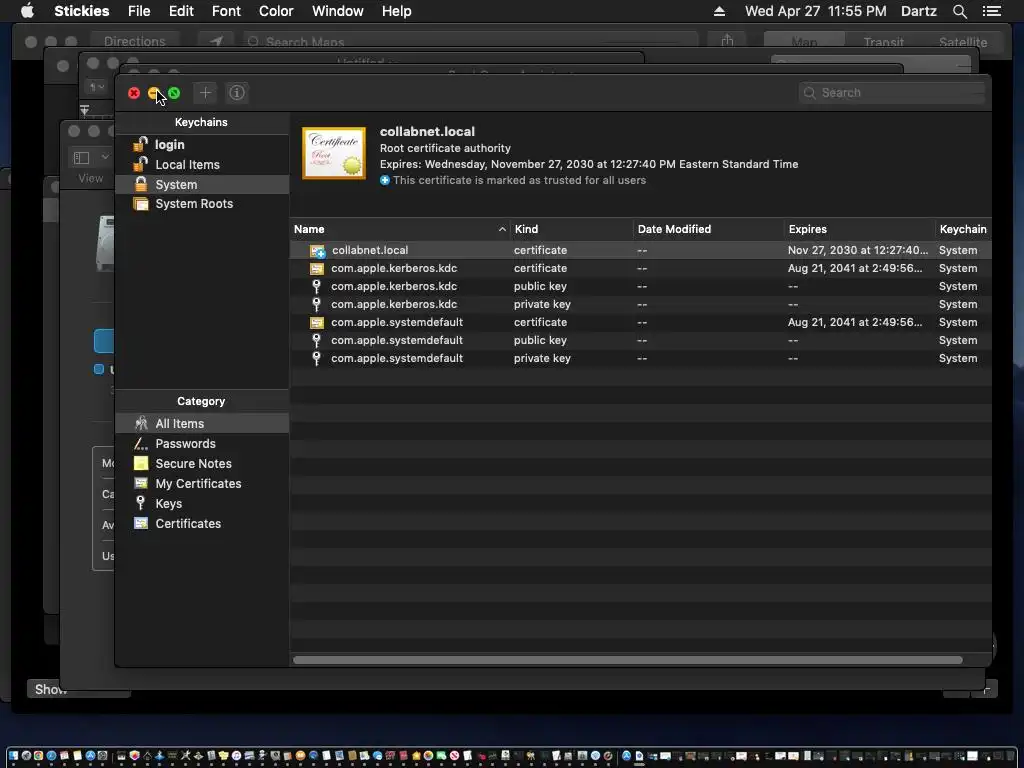Switch to Transit tab in Maps window
The width and height of the screenshot is (1024, 768).
click(884, 42)
